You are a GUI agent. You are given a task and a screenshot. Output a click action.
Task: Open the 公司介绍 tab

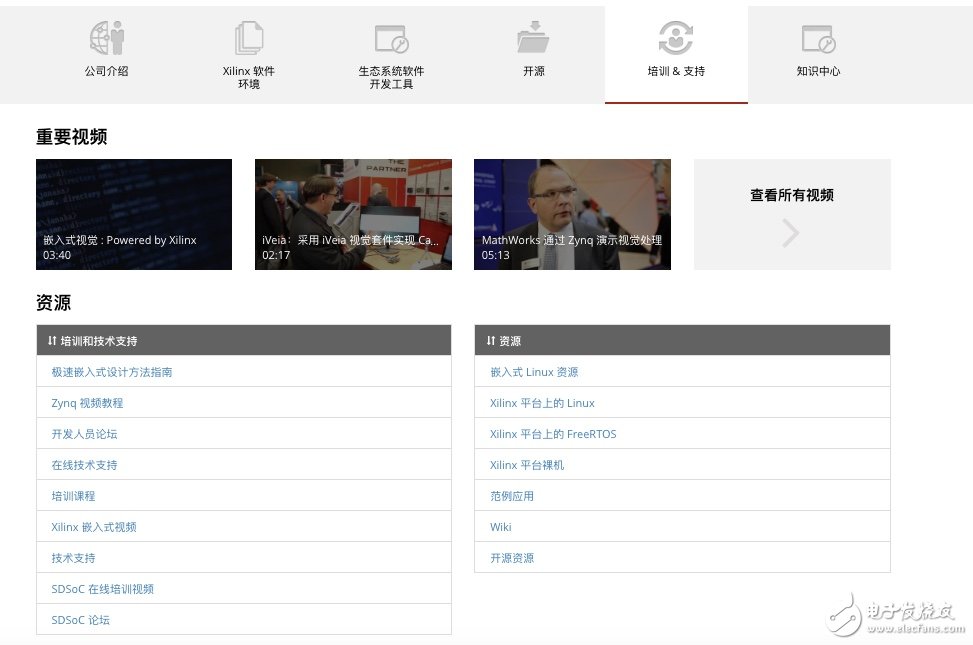107,55
